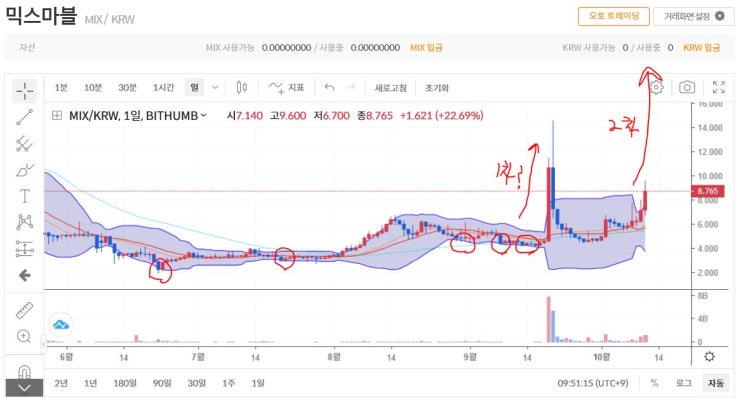Select the trend line drawing tool
Image resolution: width=743 pixels, height=408 pixels.
click(x=24, y=117)
